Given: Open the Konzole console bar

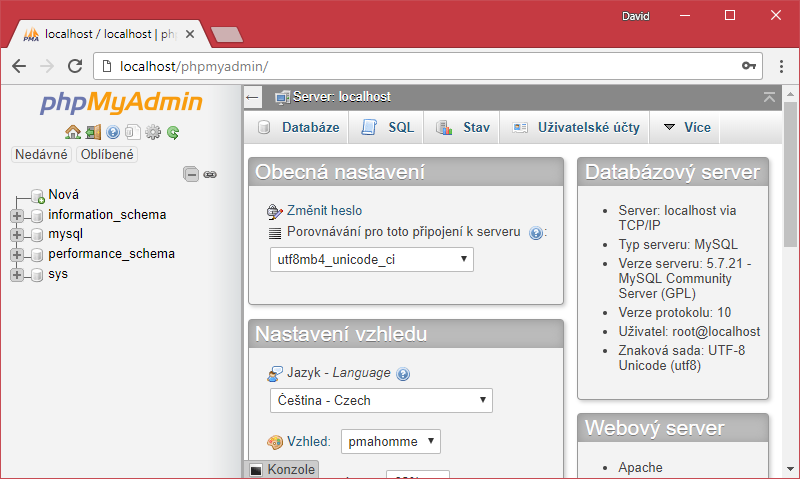Looking at the screenshot, I should click(283, 470).
